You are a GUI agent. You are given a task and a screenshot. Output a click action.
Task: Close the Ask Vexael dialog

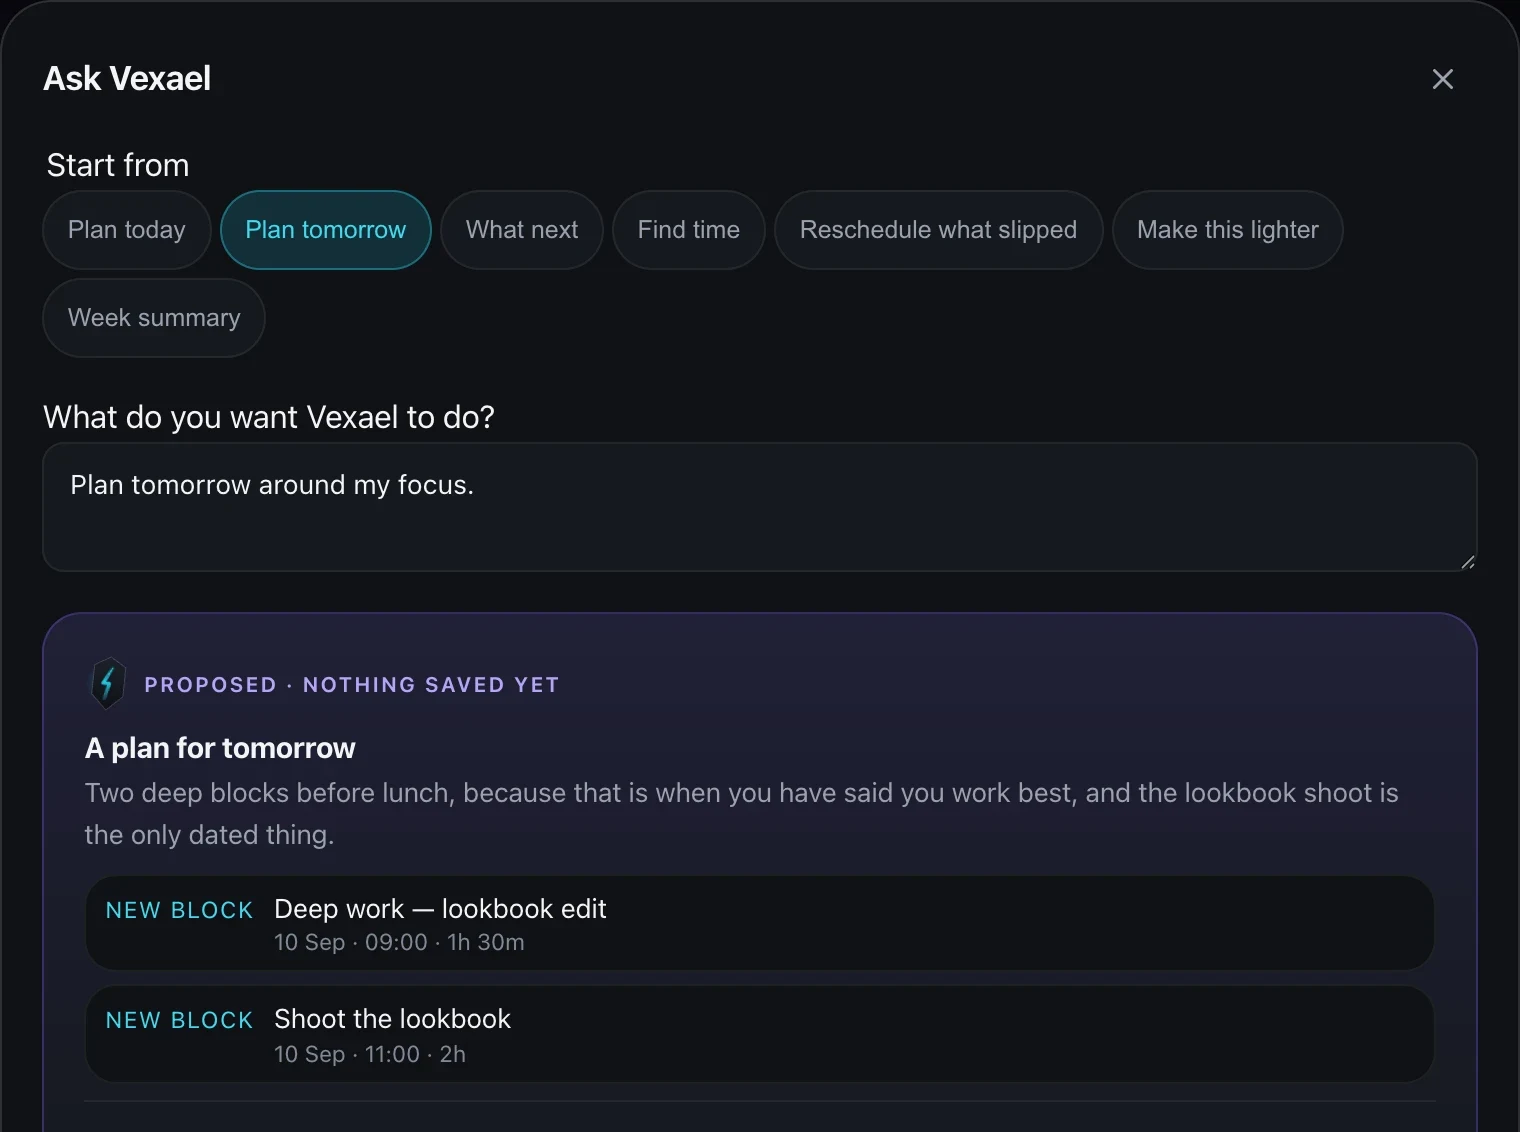1442,79
